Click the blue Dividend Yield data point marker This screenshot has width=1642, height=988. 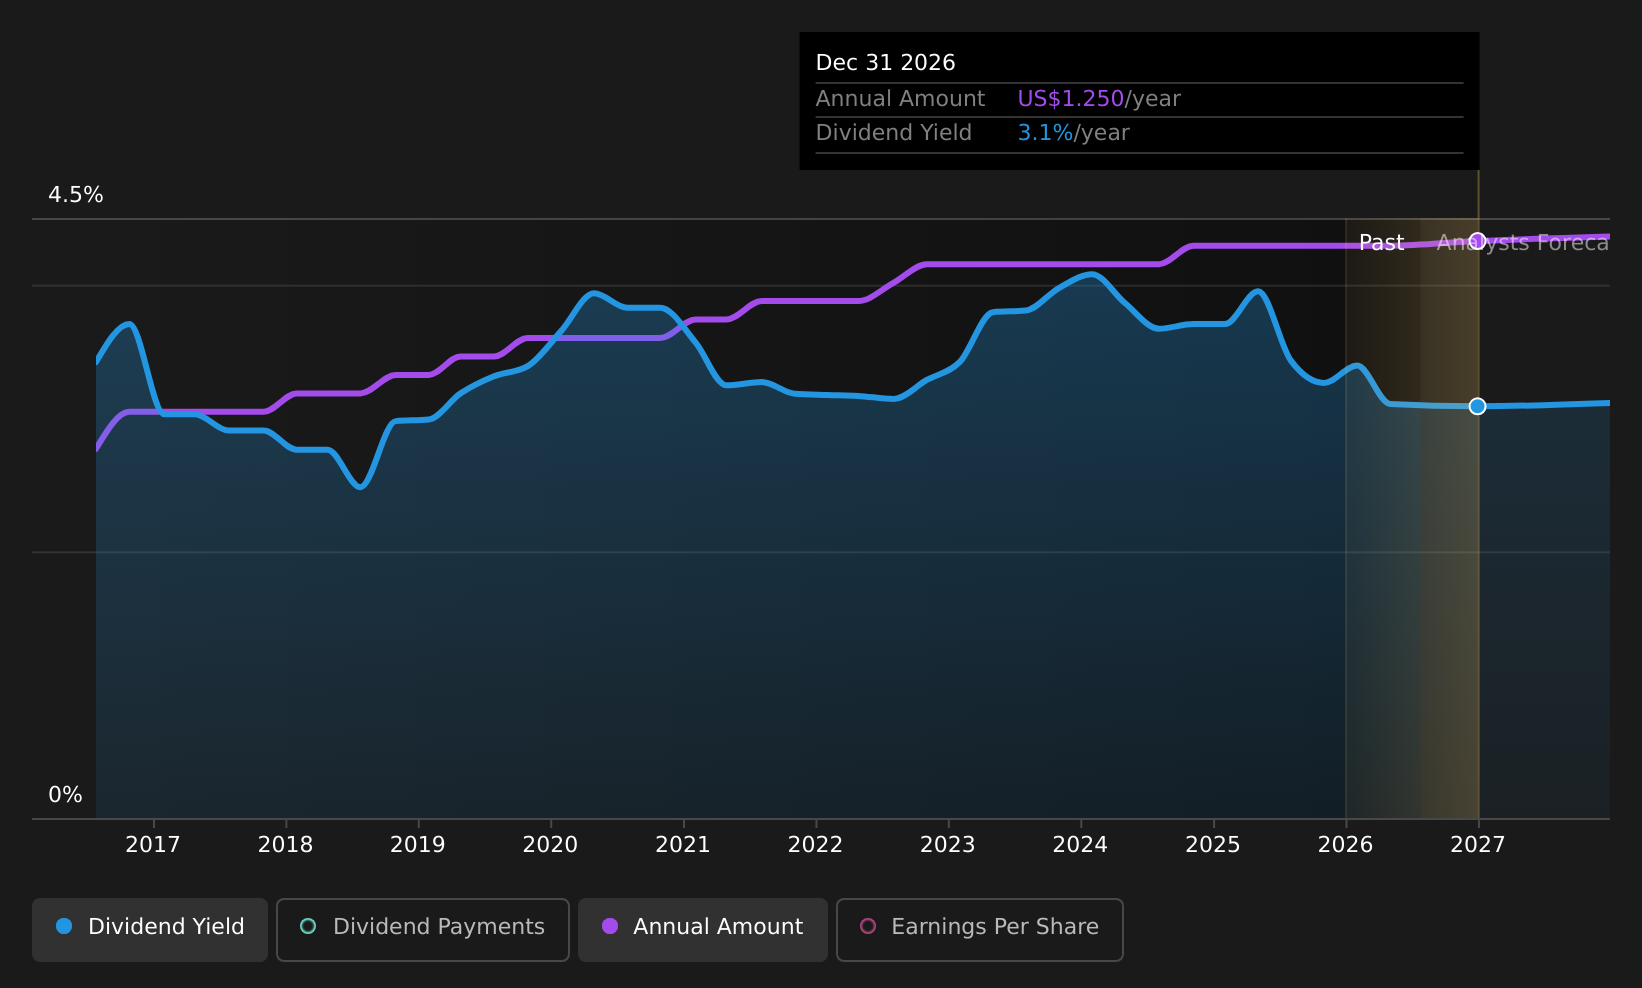[1477, 406]
